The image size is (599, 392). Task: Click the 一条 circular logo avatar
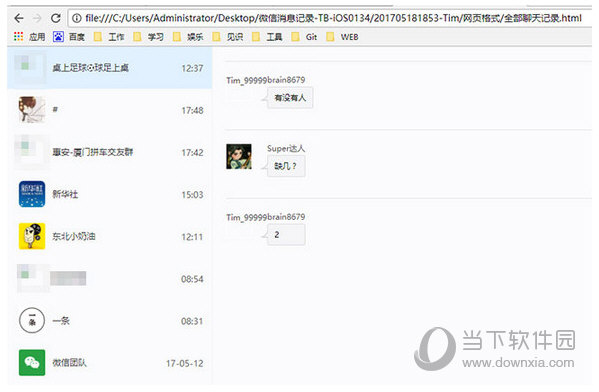(32, 321)
